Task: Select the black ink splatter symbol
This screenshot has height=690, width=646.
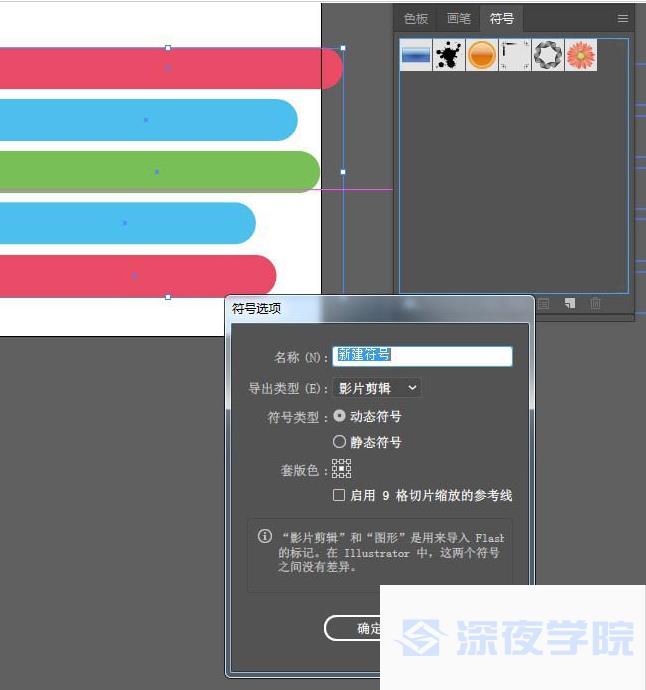Action: pos(449,55)
